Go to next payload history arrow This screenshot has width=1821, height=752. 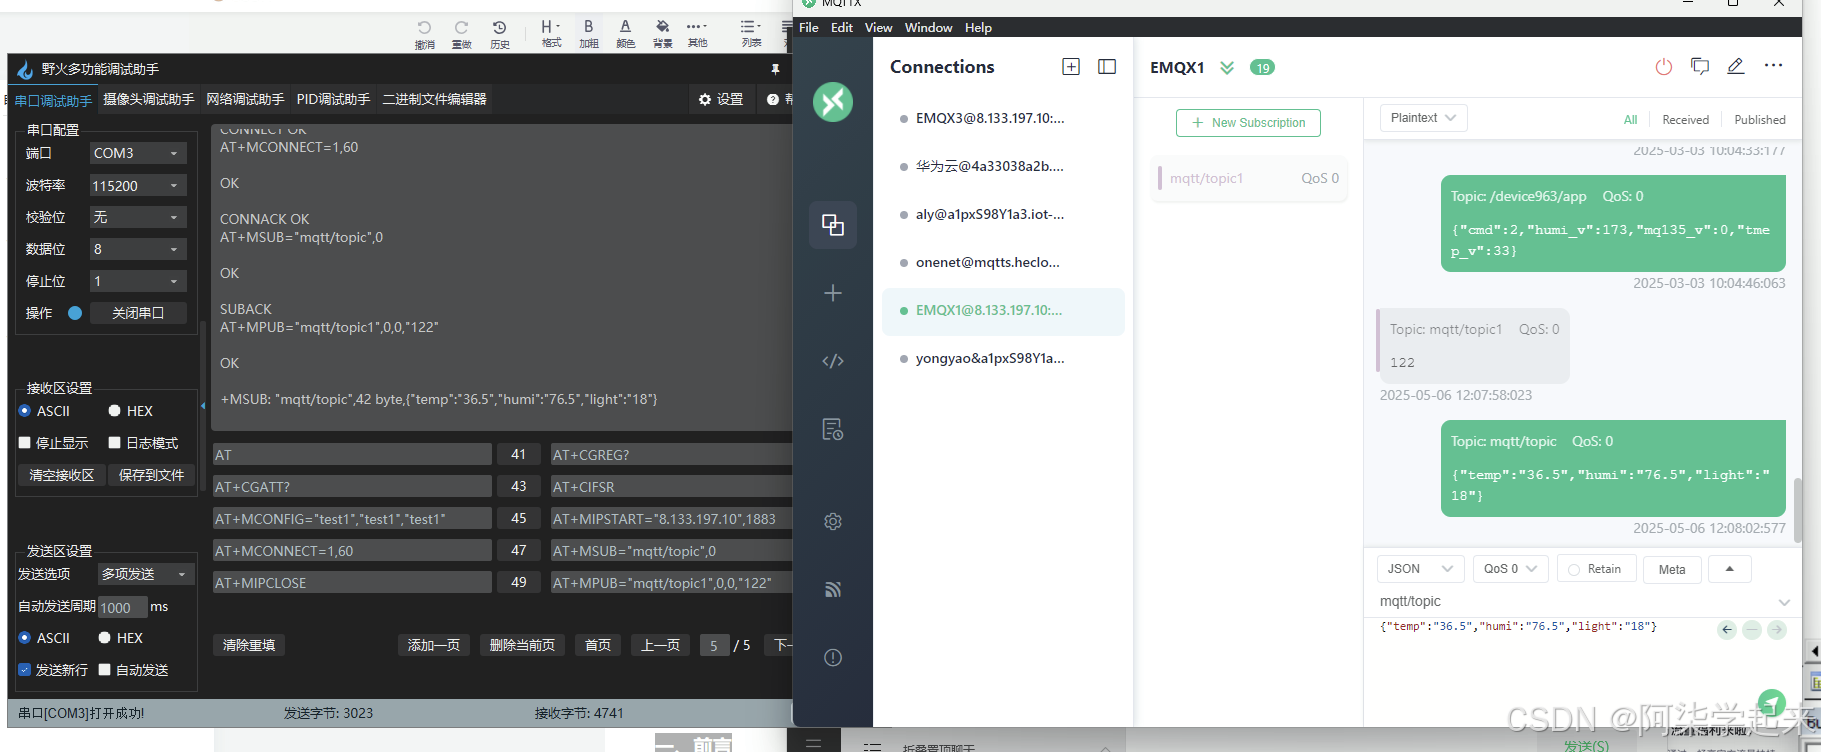click(x=1777, y=630)
